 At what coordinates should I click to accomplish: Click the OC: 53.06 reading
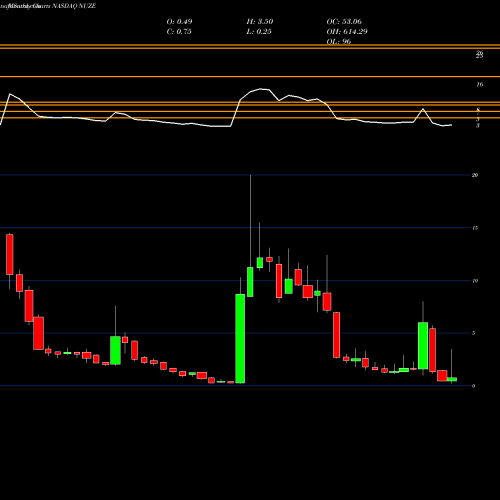point(344,22)
